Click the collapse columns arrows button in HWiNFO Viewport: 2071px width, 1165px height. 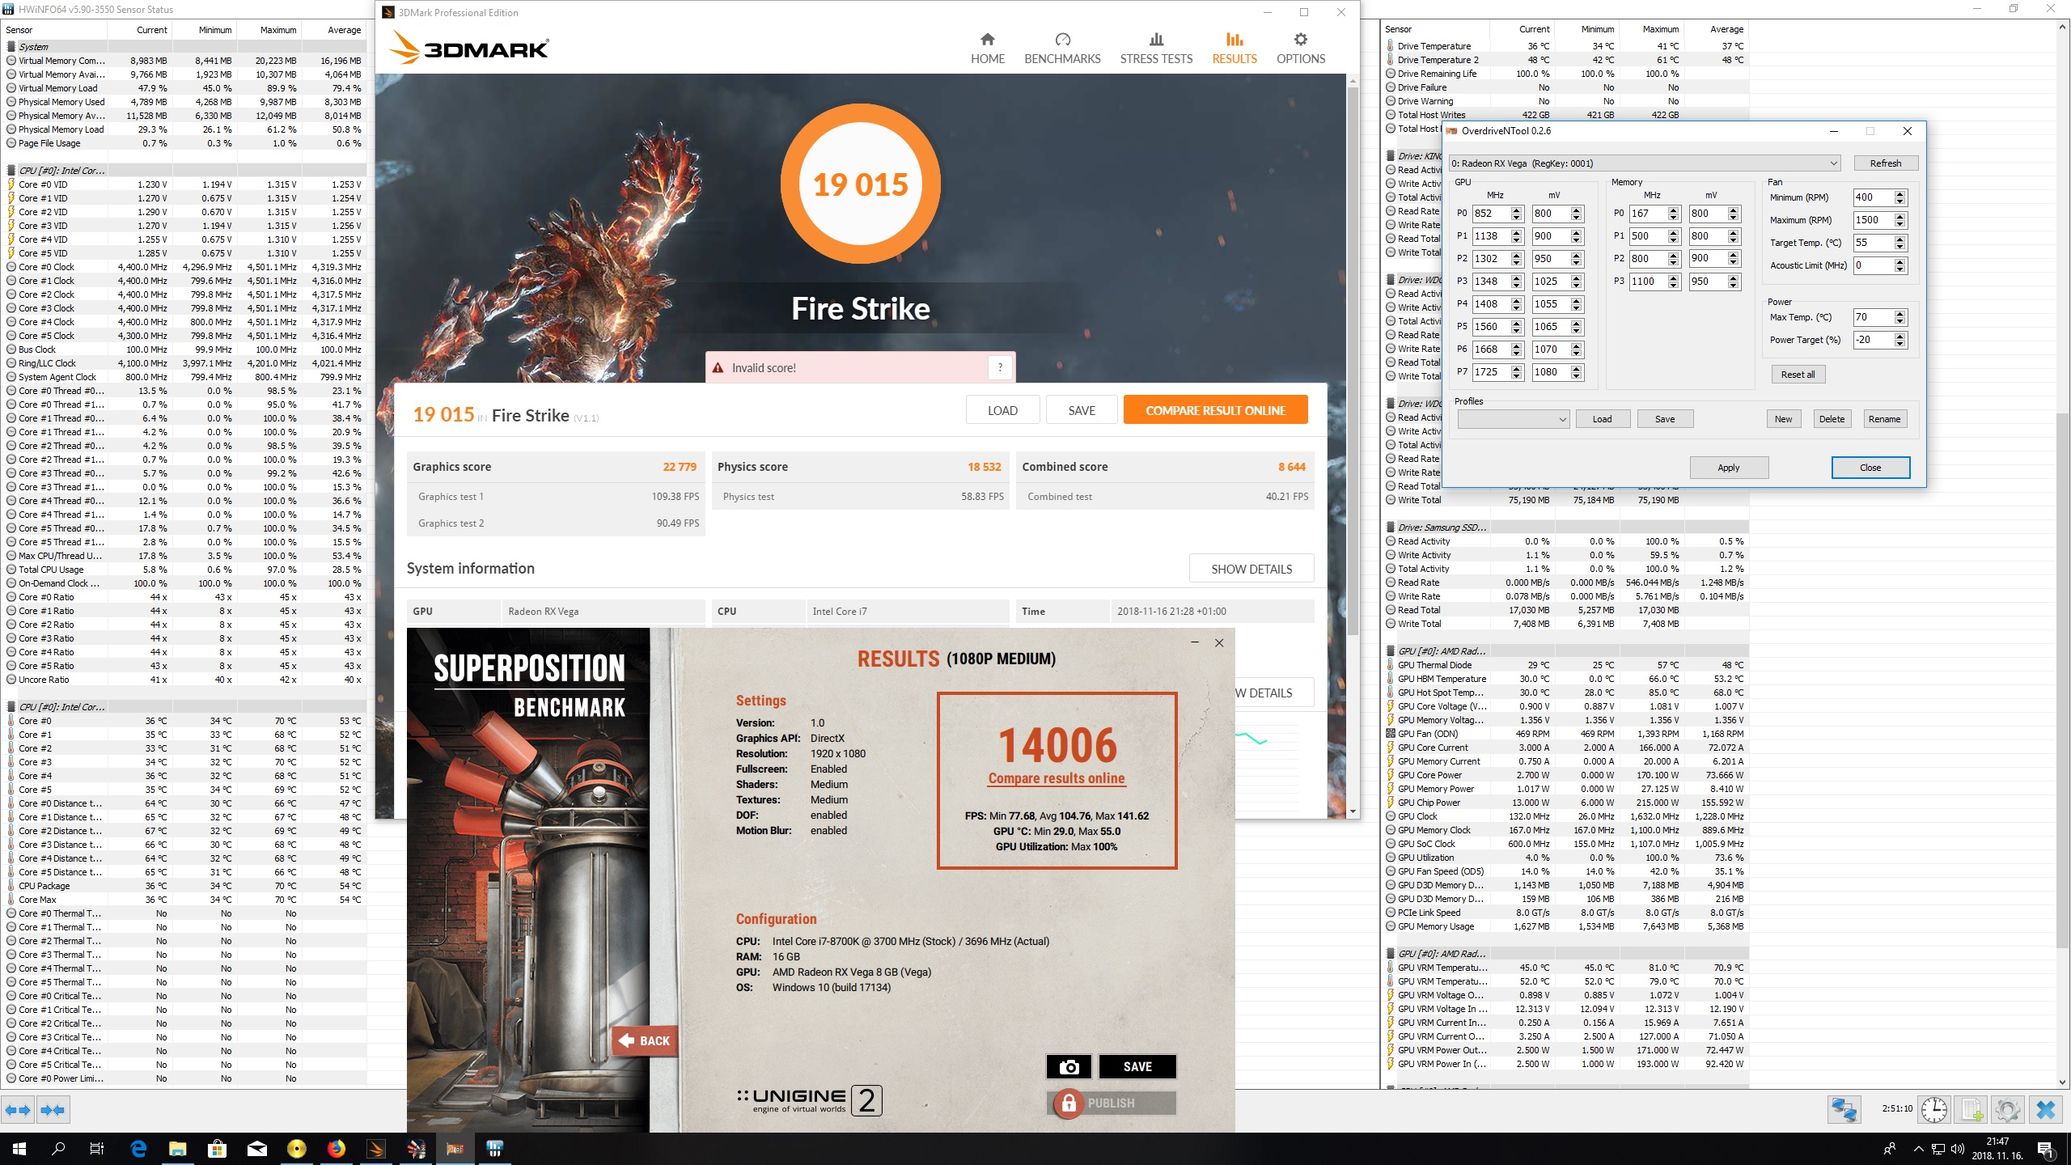click(53, 1110)
